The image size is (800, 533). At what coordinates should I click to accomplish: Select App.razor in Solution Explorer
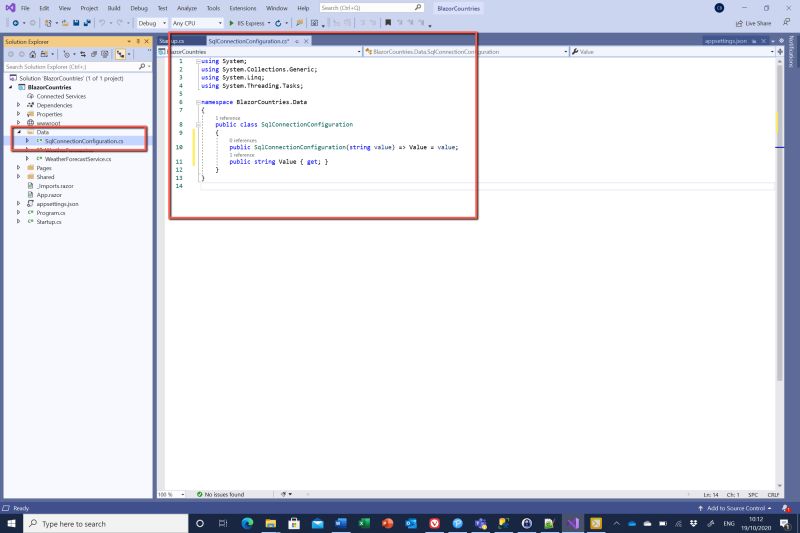click(49, 195)
